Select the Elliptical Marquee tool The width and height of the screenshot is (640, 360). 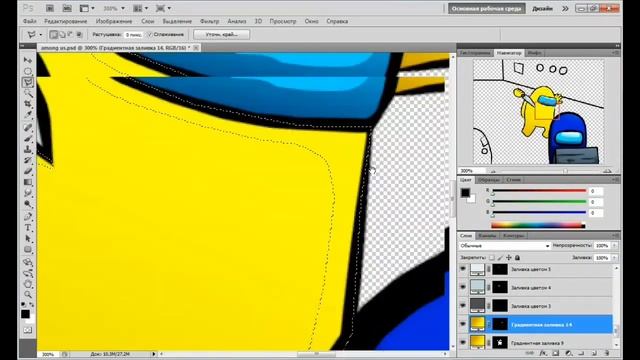28,71
